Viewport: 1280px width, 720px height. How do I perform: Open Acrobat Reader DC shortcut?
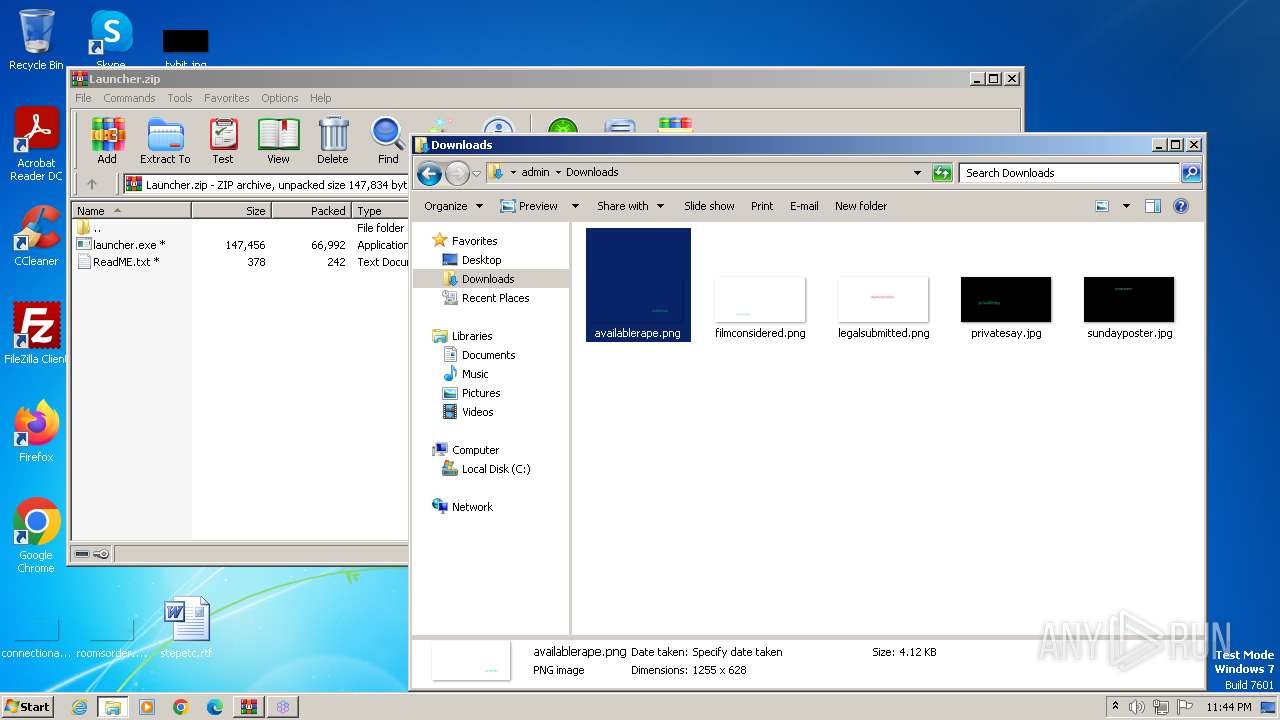tap(36, 144)
